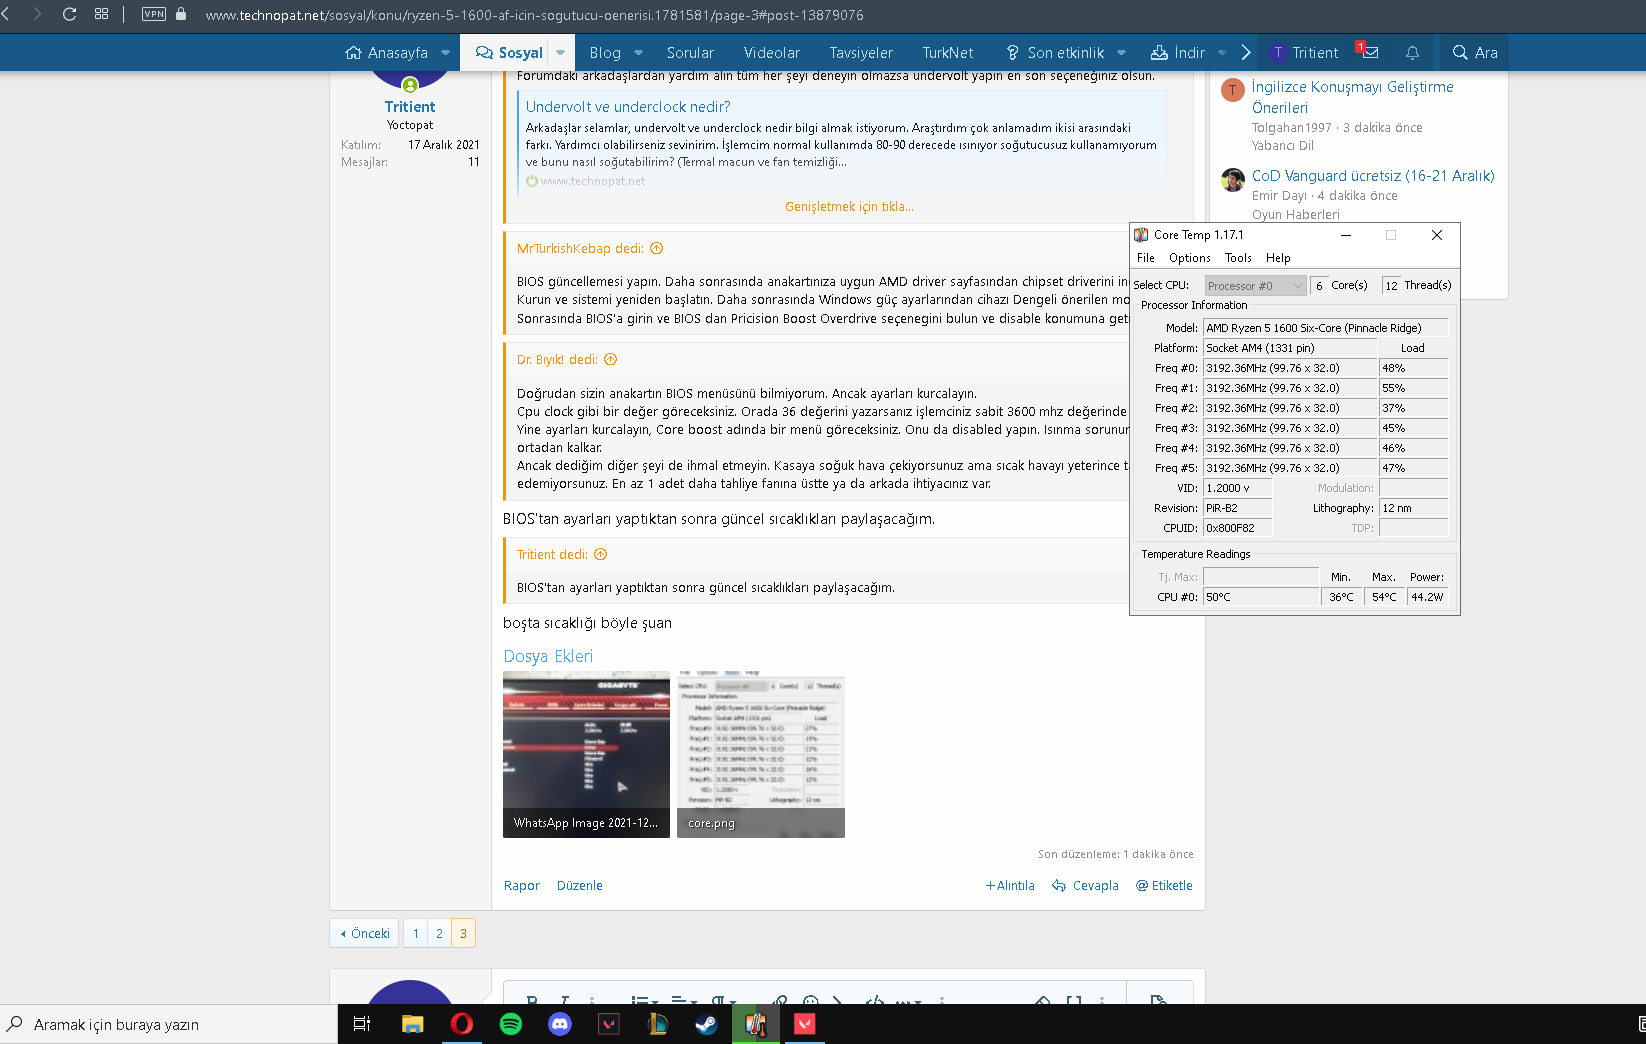This screenshot has height=1044, width=1646.
Task: Open Undervolt ve underclock nedir? link
Action: coord(628,107)
